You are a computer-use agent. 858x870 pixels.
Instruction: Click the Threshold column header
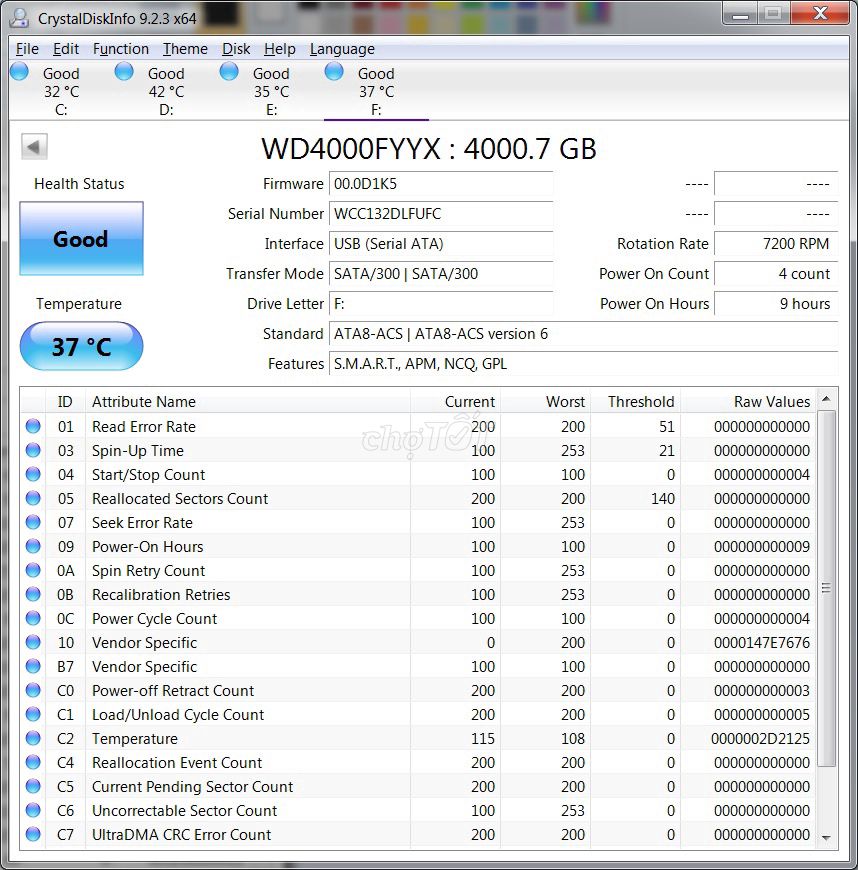click(635, 401)
